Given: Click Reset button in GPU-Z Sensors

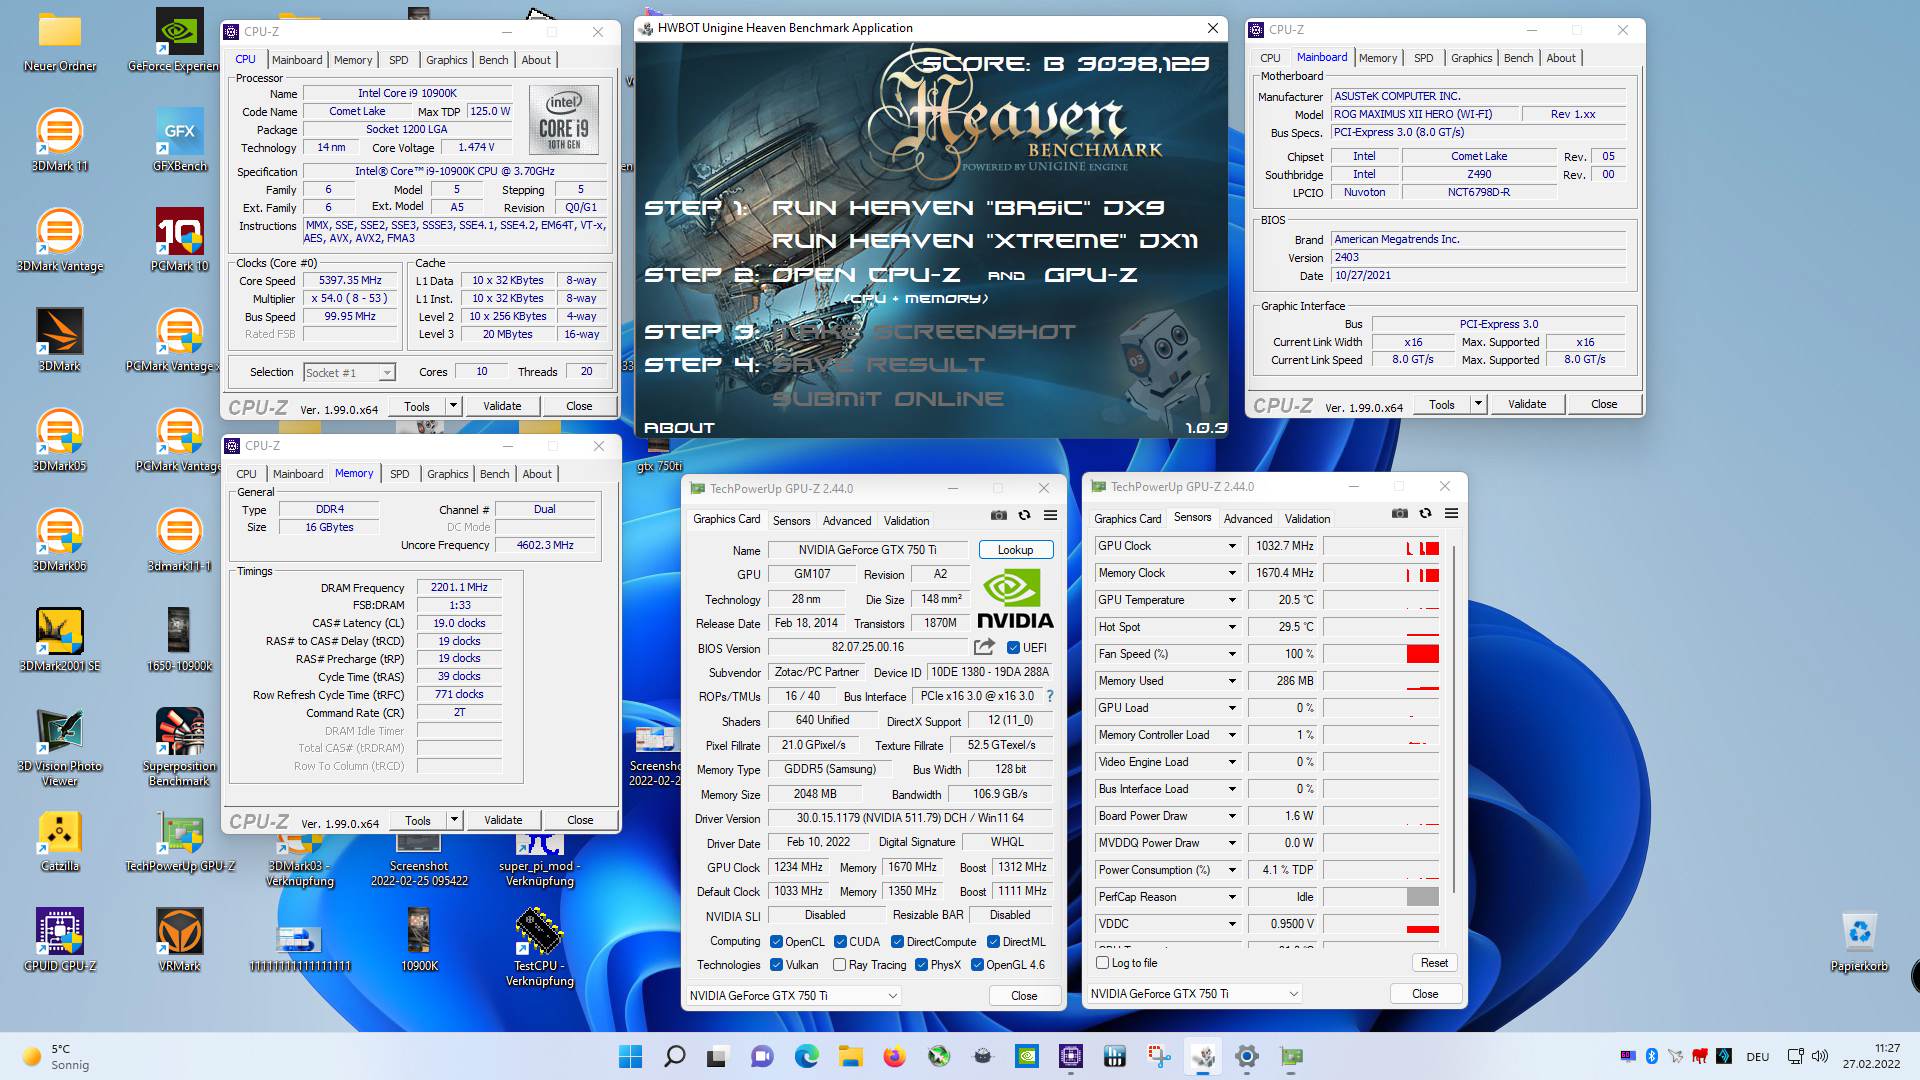Looking at the screenshot, I should (x=1434, y=963).
